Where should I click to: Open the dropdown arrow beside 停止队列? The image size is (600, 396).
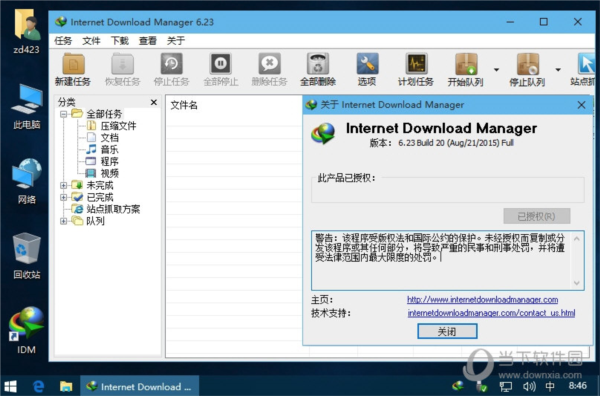pyautogui.click(x=558, y=70)
